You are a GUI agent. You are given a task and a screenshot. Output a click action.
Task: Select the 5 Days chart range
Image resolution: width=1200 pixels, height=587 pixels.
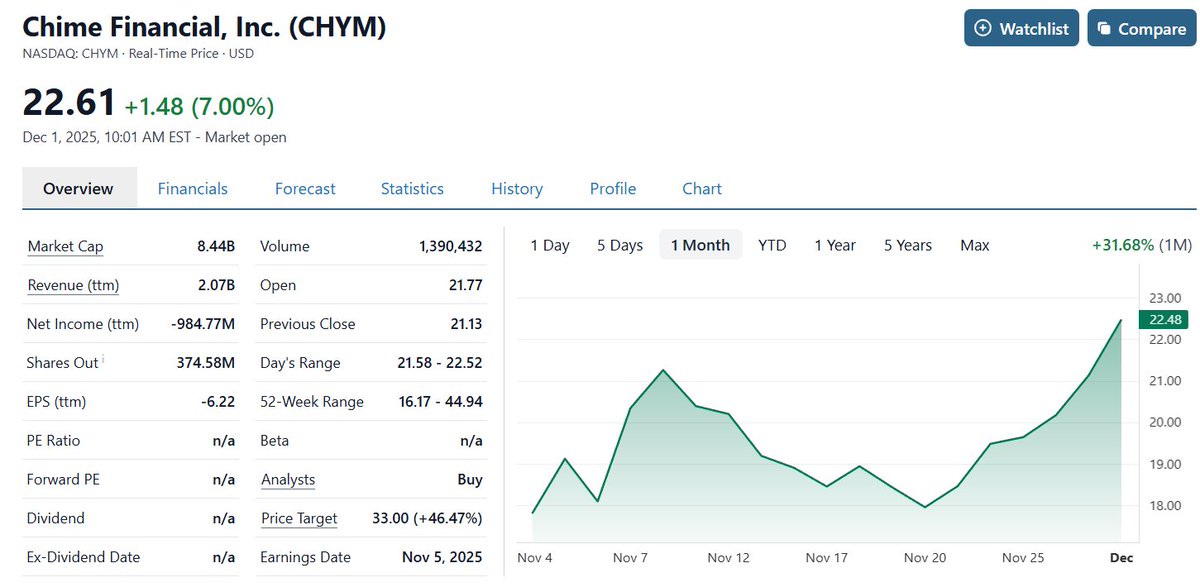click(620, 245)
